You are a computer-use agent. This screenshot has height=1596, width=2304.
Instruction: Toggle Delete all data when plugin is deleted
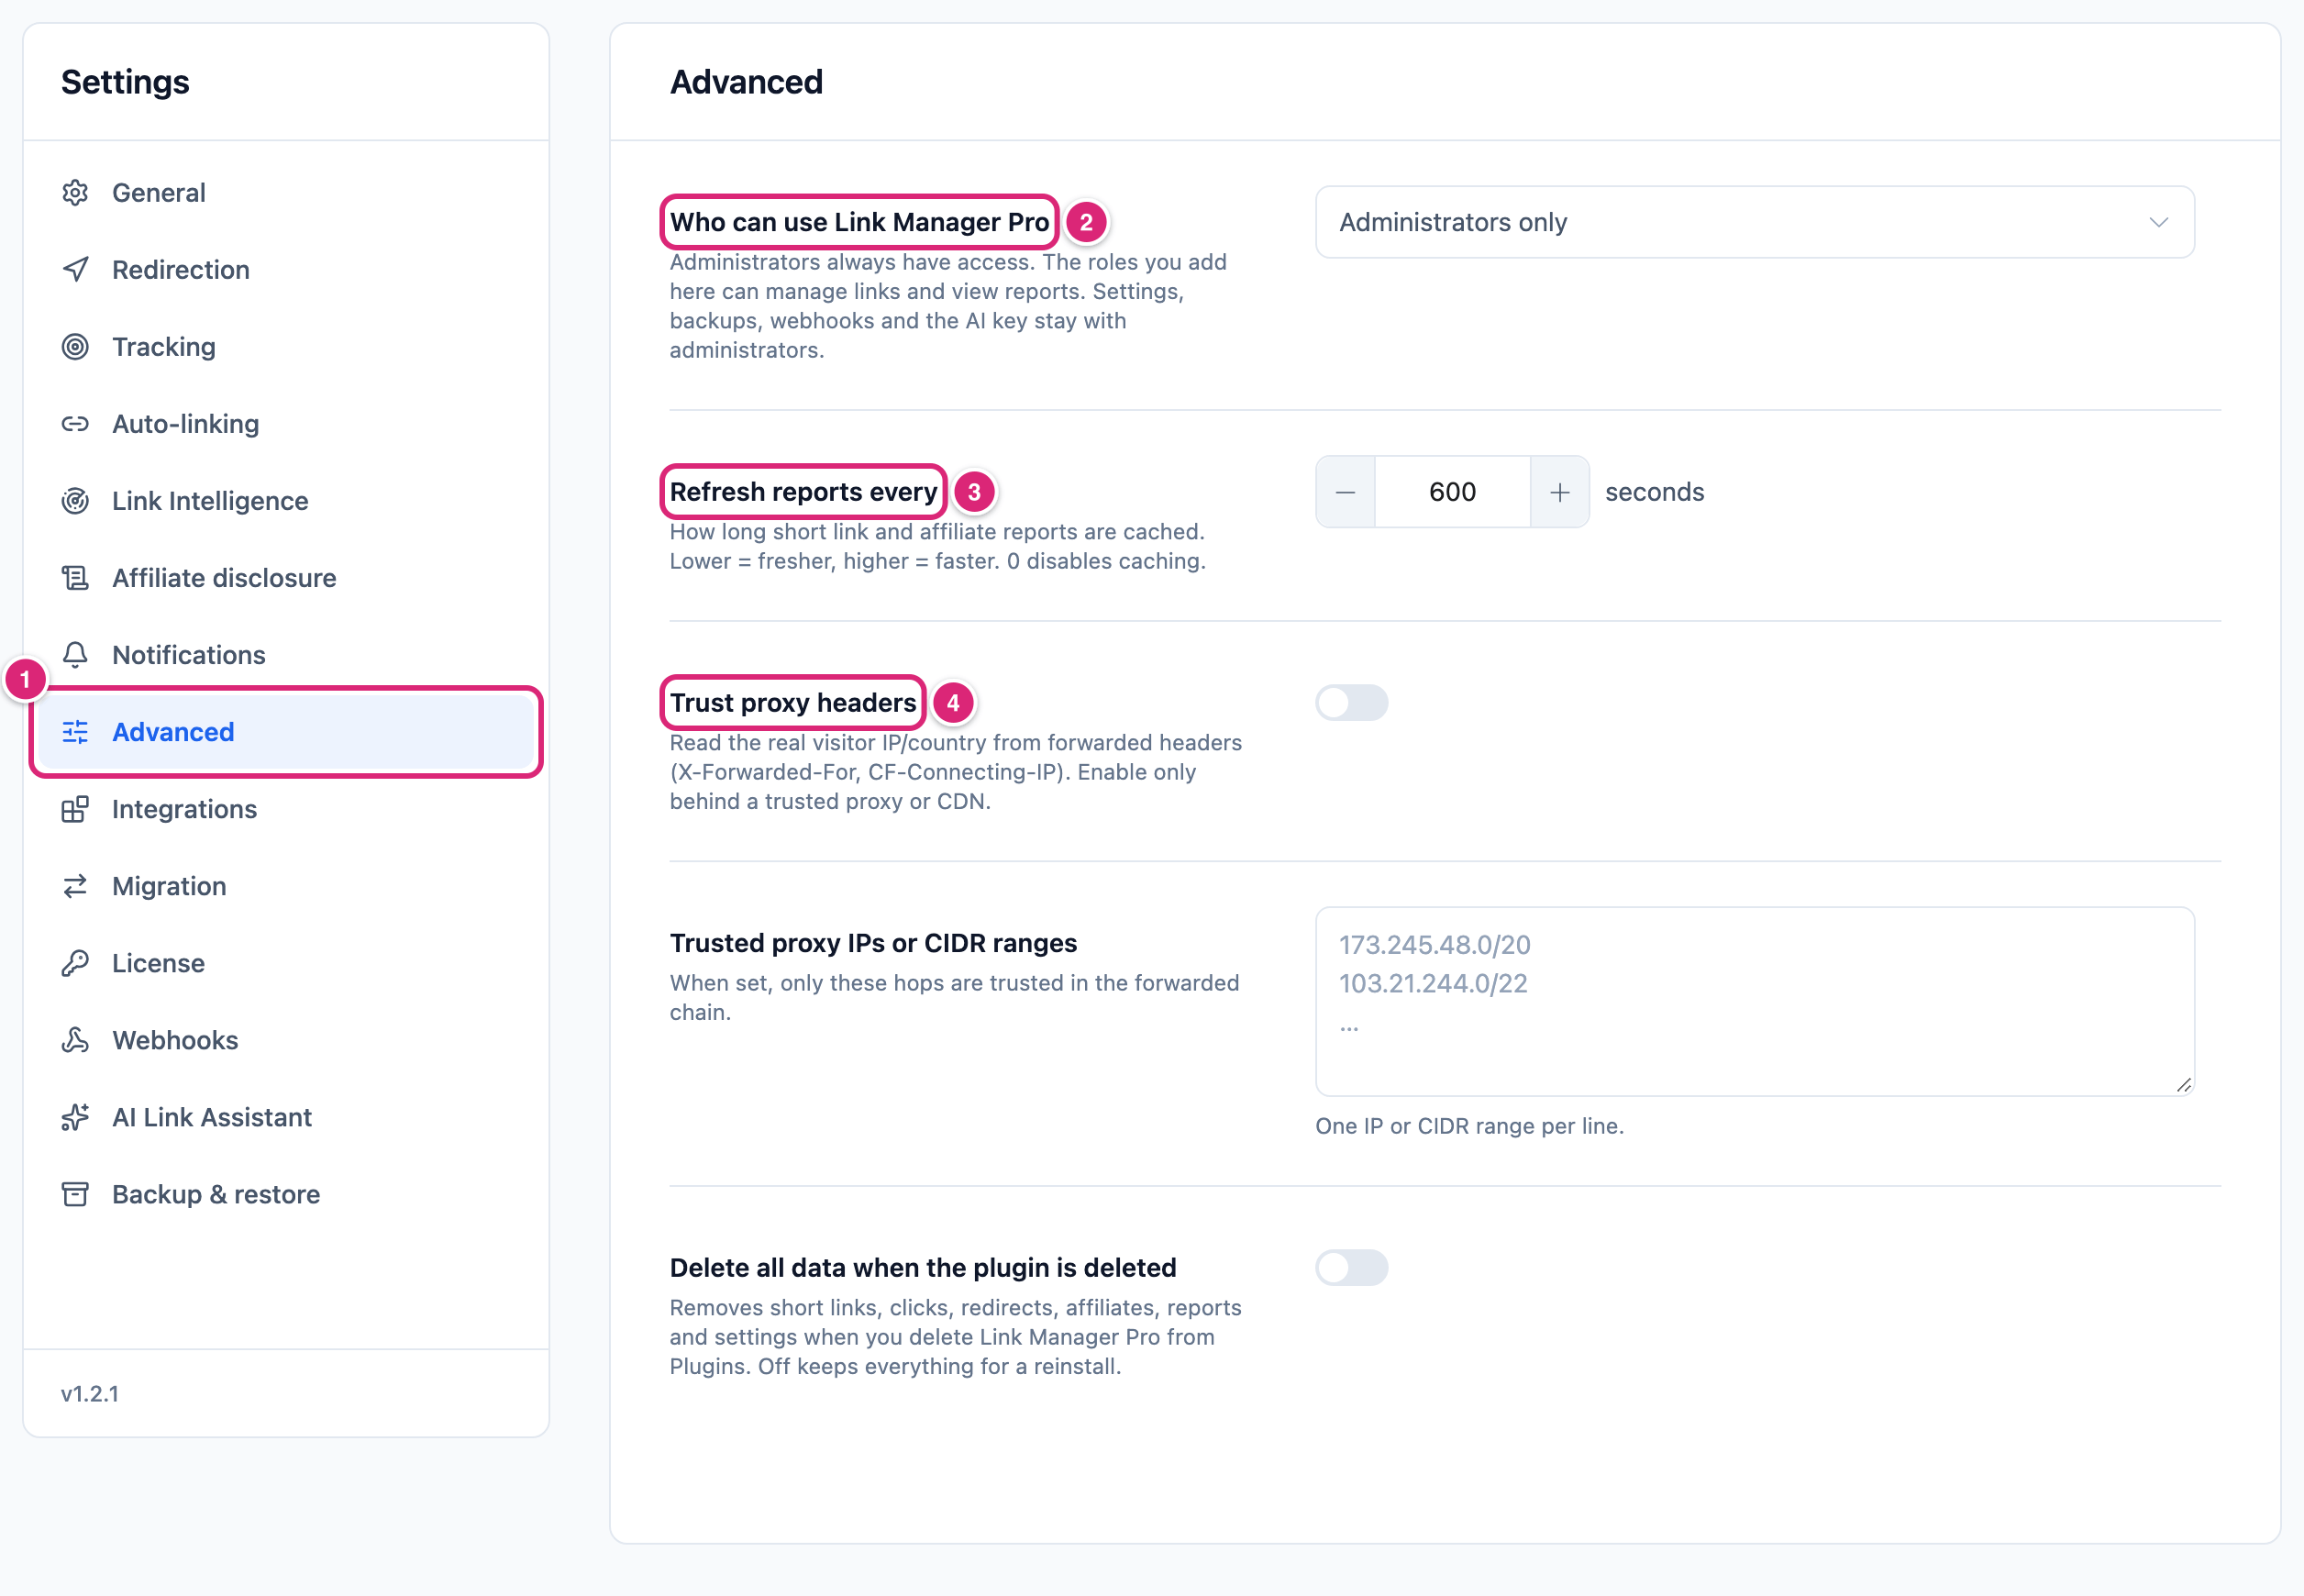(1351, 1267)
